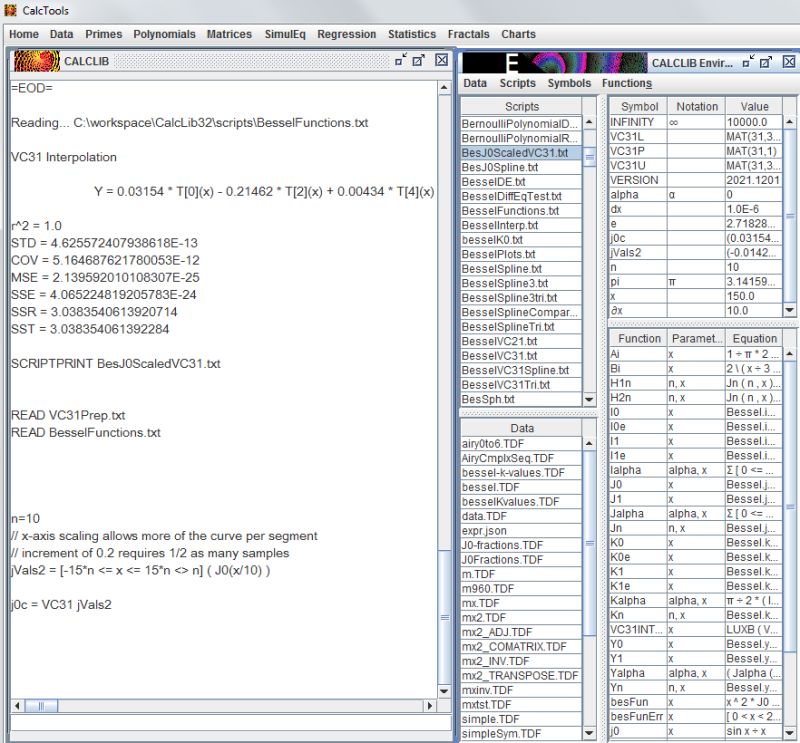Select airy0to6.TDF data file
The width and height of the screenshot is (800, 743).
pyautogui.click(x=521, y=443)
